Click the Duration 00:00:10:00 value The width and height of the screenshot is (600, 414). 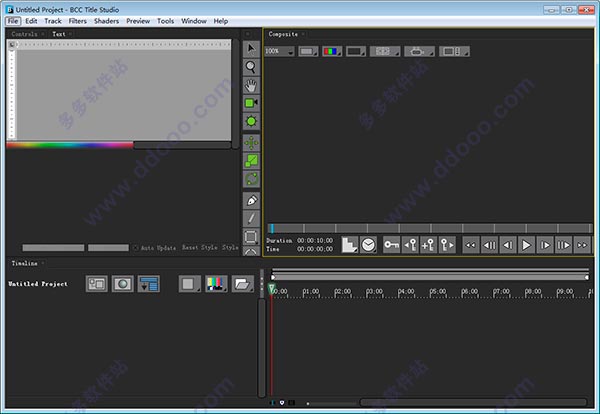pyautogui.click(x=315, y=241)
